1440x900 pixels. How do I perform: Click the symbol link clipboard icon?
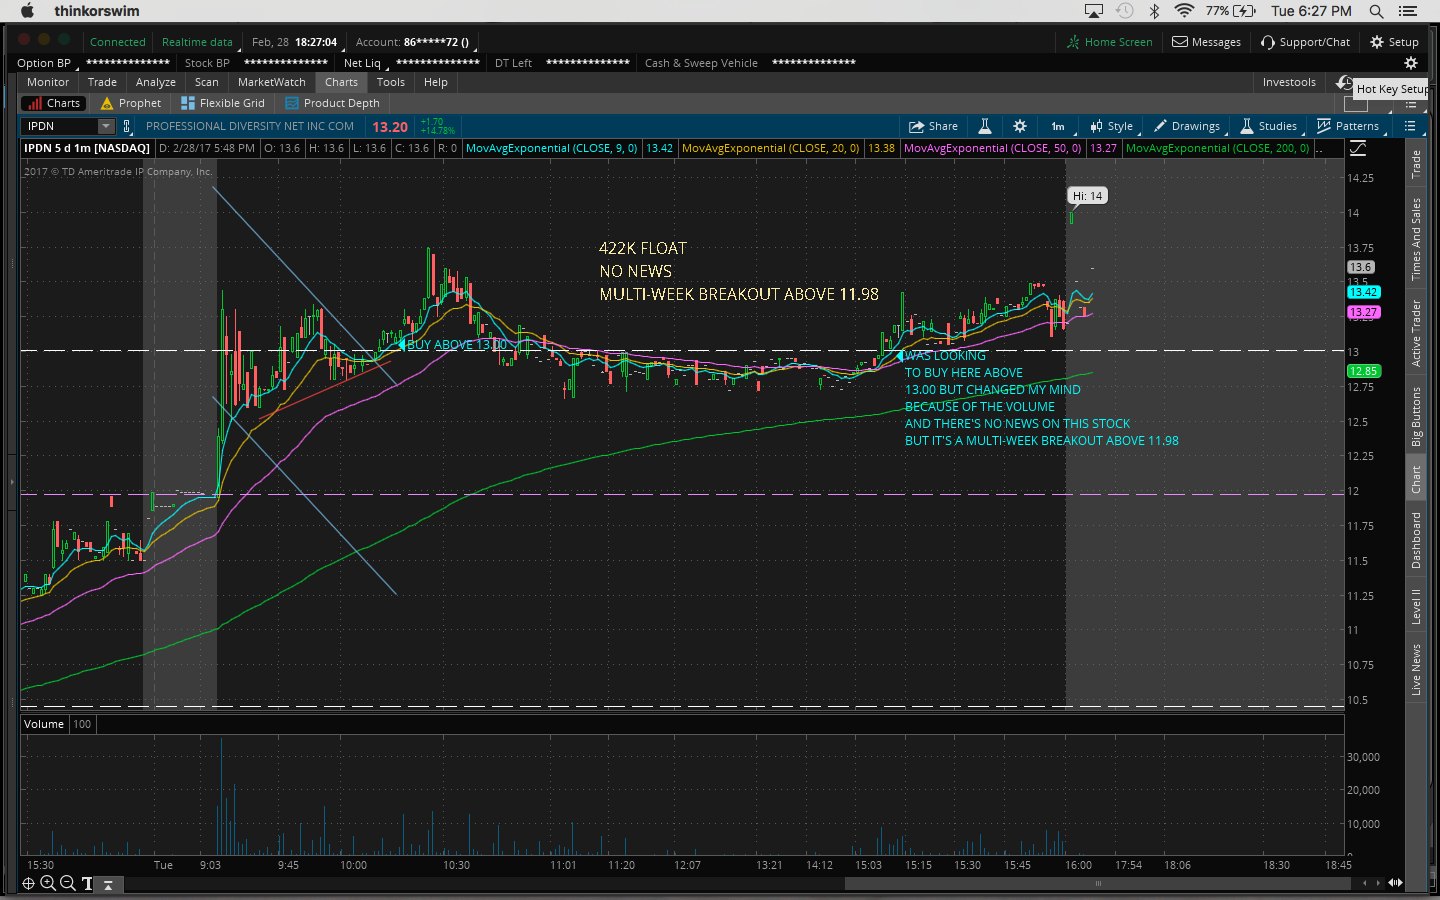(127, 126)
